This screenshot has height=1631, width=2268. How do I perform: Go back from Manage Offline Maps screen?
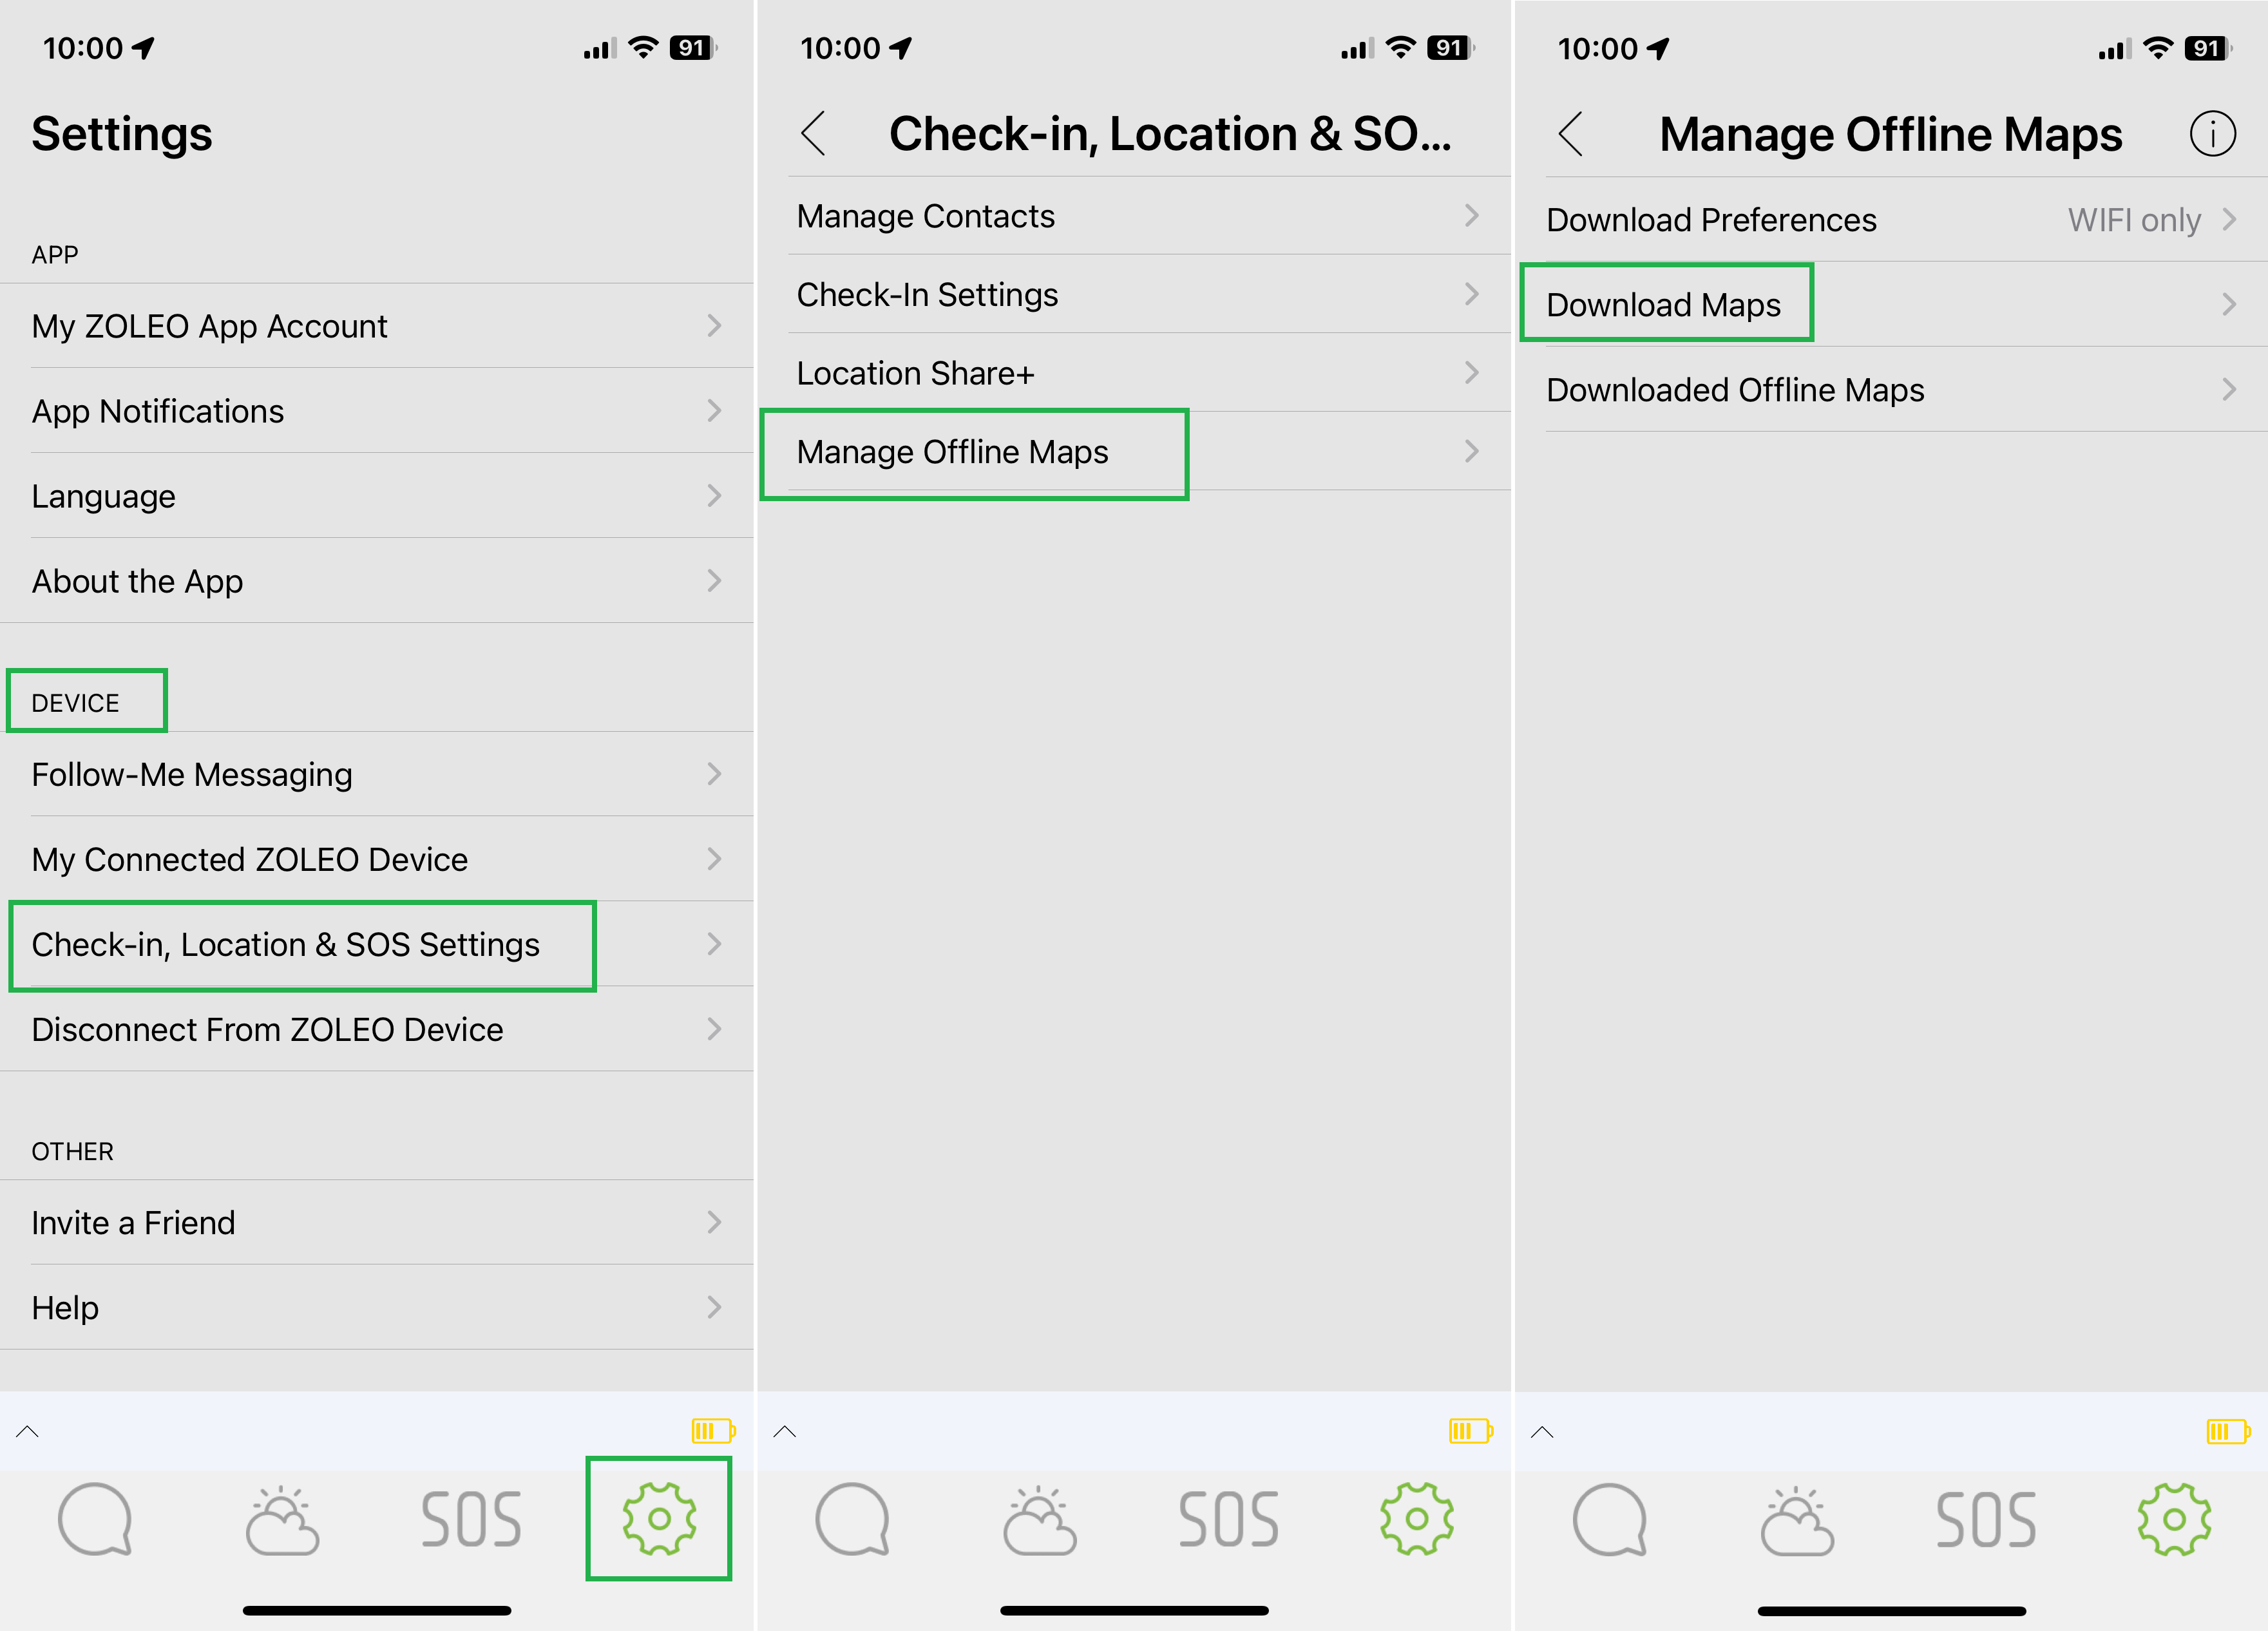coord(1570,133)
